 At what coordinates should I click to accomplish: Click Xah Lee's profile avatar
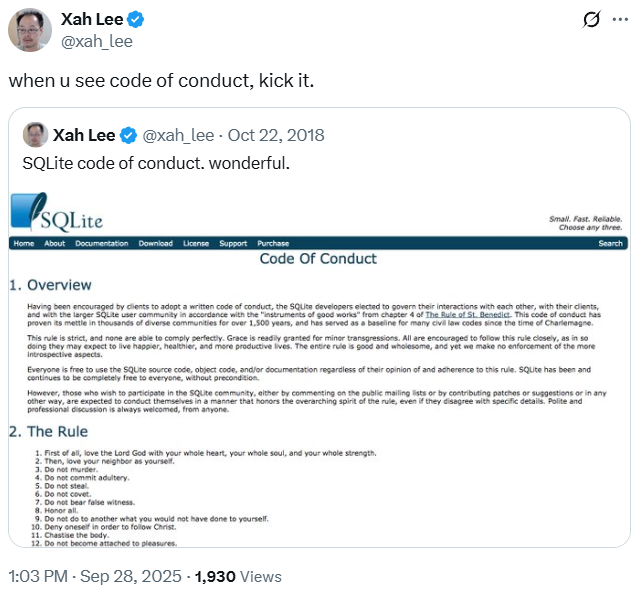click(x=31, y=29)
